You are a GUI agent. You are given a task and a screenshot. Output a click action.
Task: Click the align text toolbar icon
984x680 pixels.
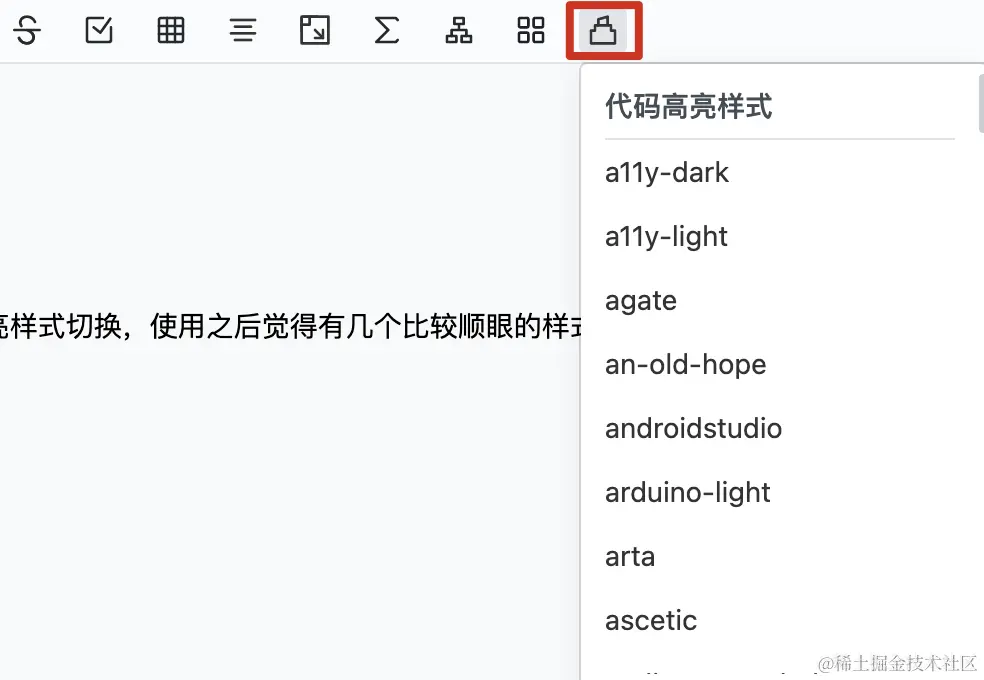[x=243, y=30]
